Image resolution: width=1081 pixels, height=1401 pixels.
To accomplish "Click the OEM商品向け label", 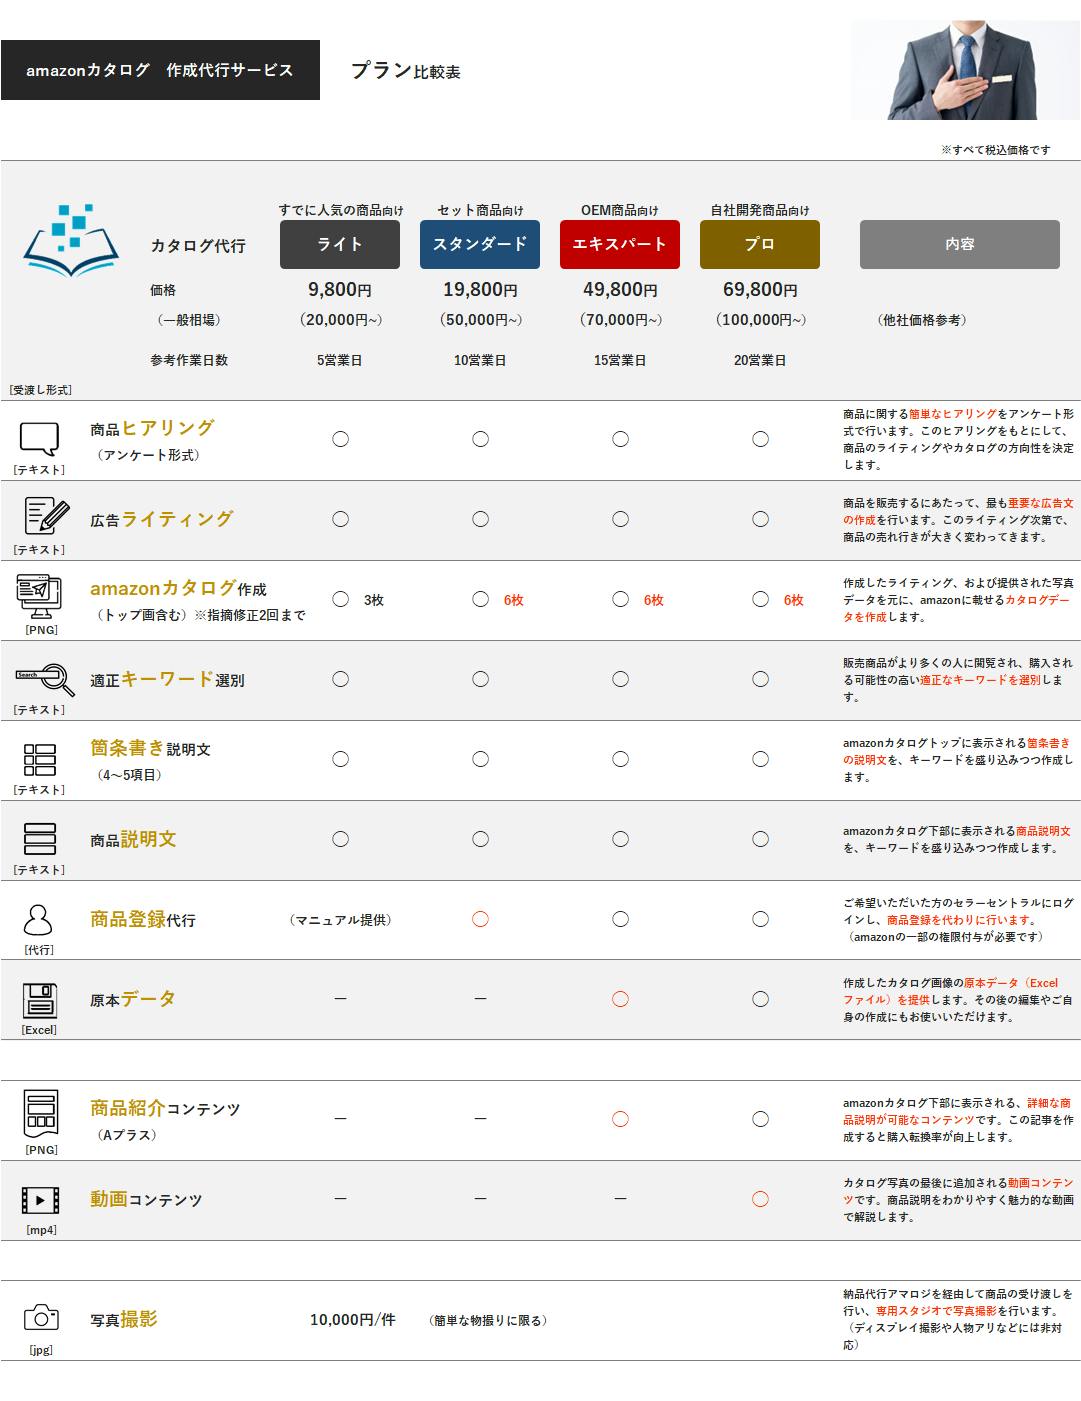I will pos(620,210).
